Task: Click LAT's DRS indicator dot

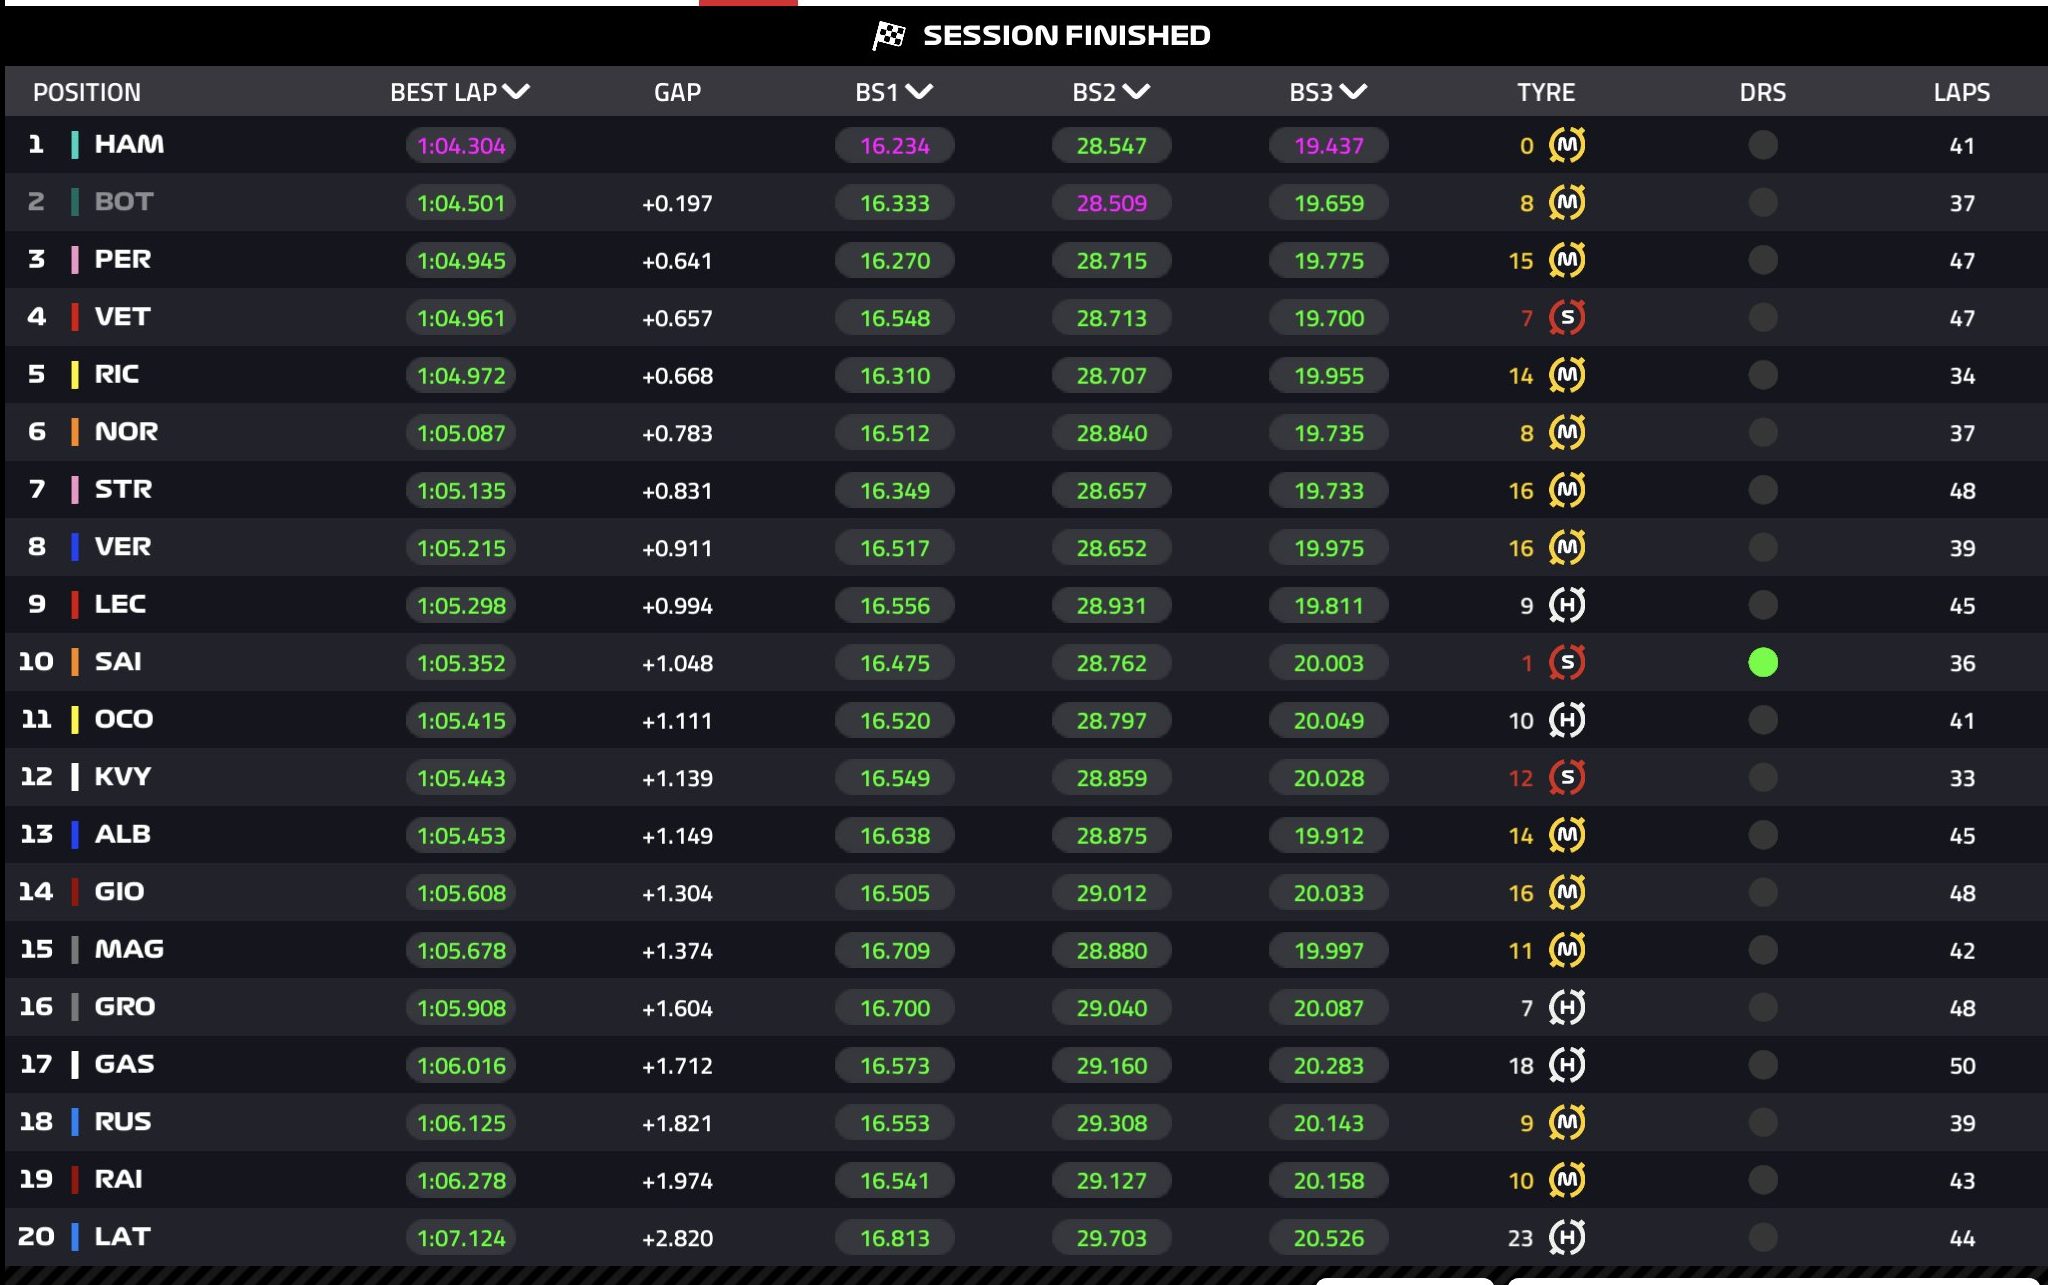Action: (x=1763, y=1237)
